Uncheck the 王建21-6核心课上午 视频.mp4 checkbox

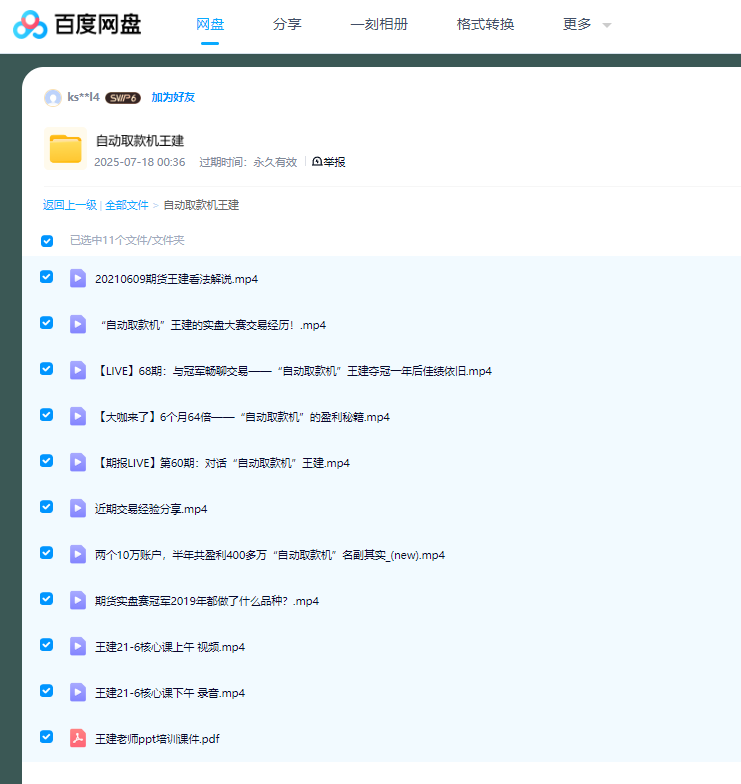click(x=46, y=644)
